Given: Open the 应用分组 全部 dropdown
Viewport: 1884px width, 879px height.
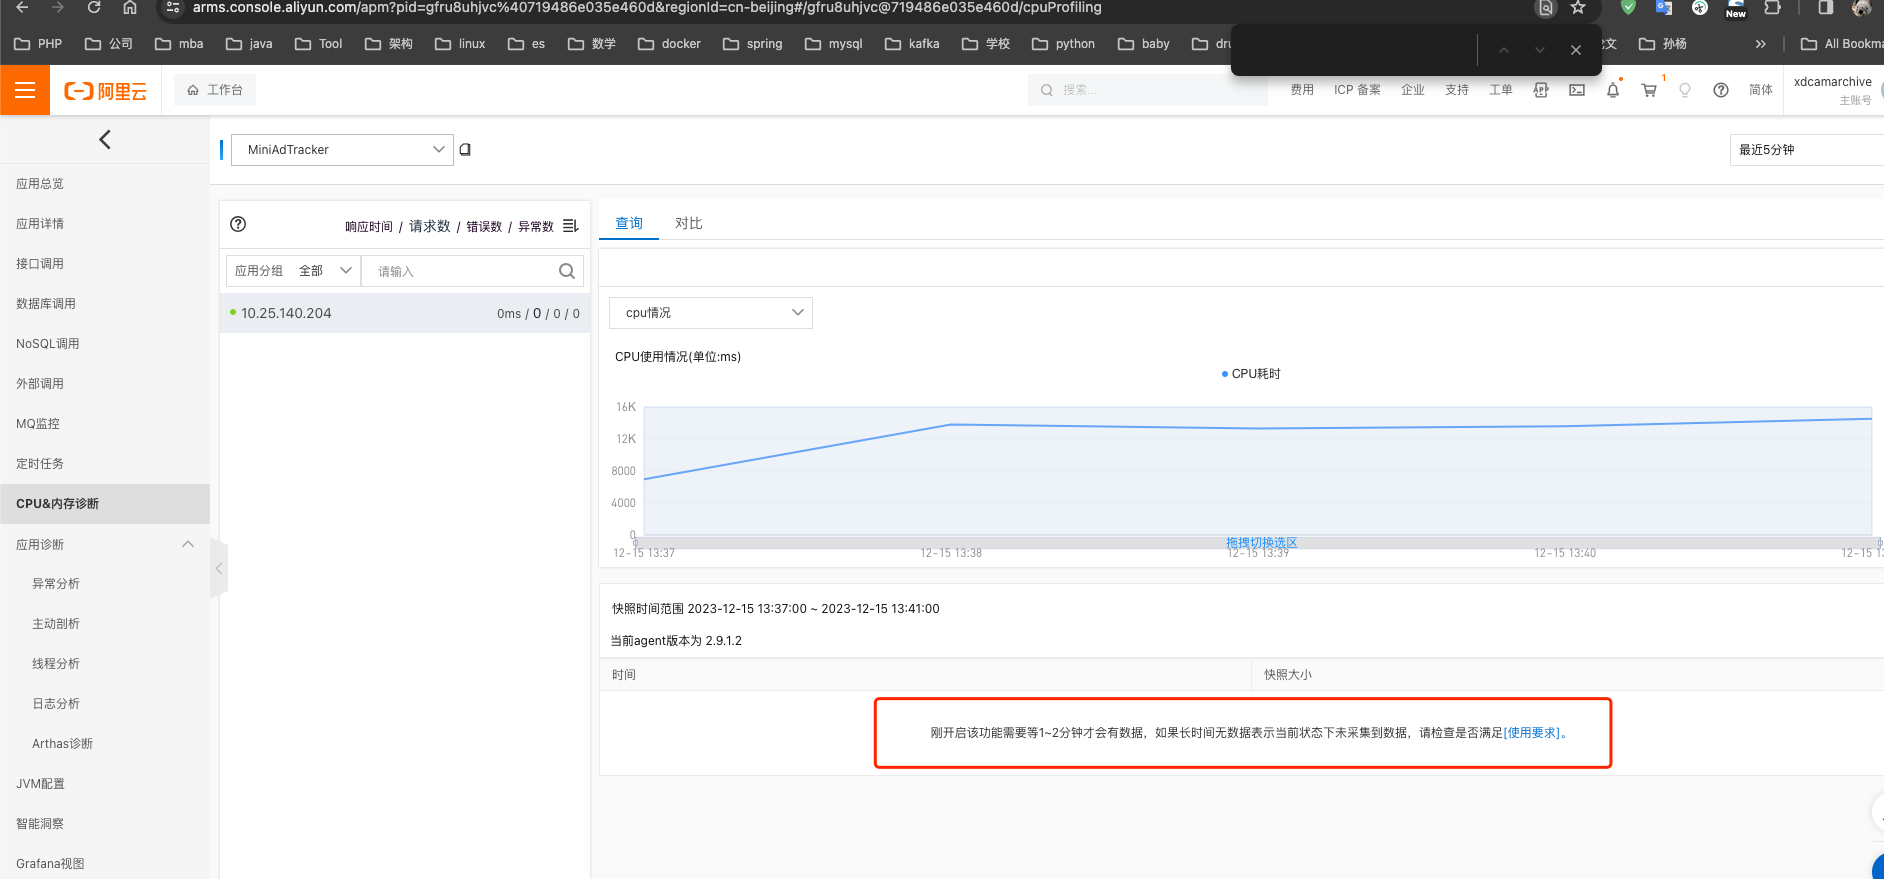Looking at the screenshot, I should (x=294, y=271).
